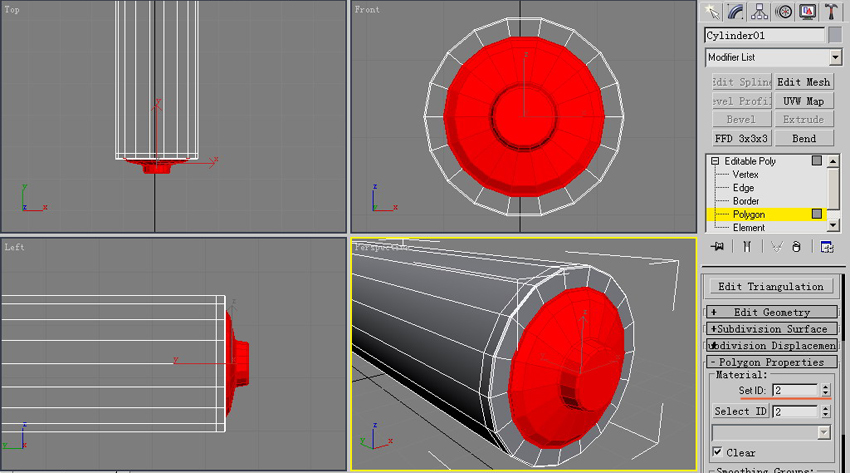This screenshot has height=473, width=850.
Task: Expand the Edit Geometry rollout
Action: (771, 312)
